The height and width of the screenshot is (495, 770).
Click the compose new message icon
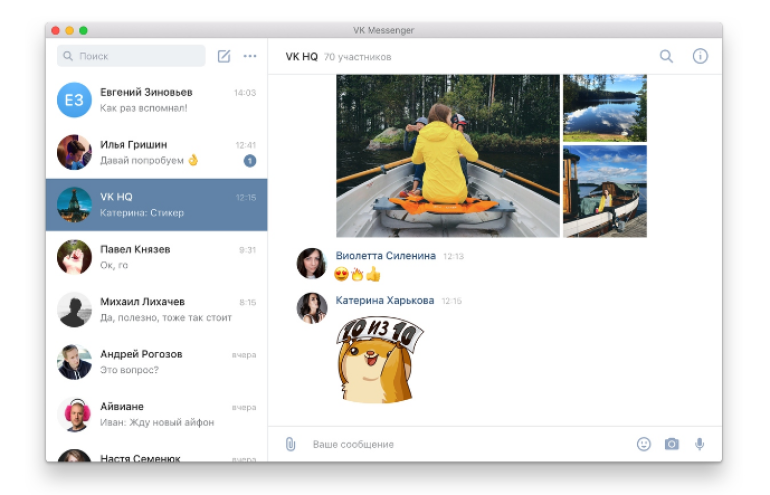pos(224,56)
